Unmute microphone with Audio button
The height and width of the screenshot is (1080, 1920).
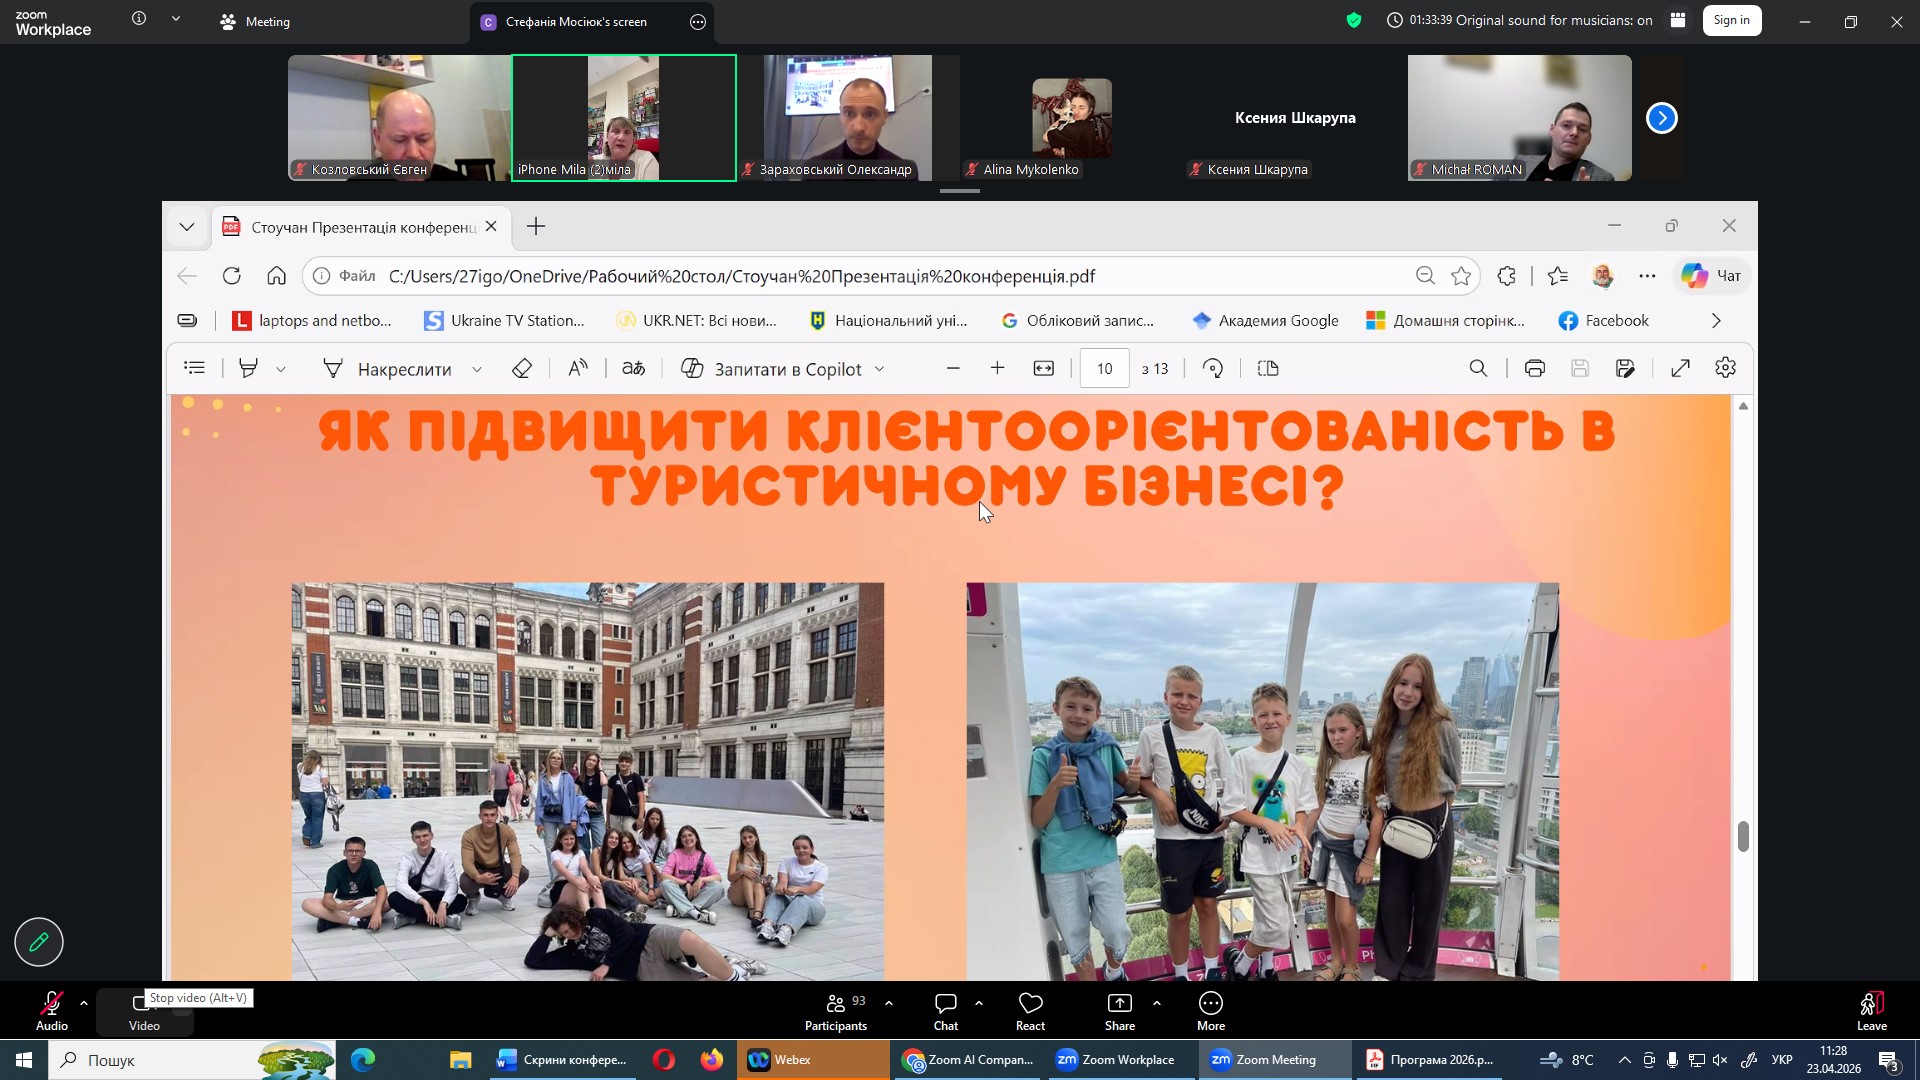tap(51, 1010)
